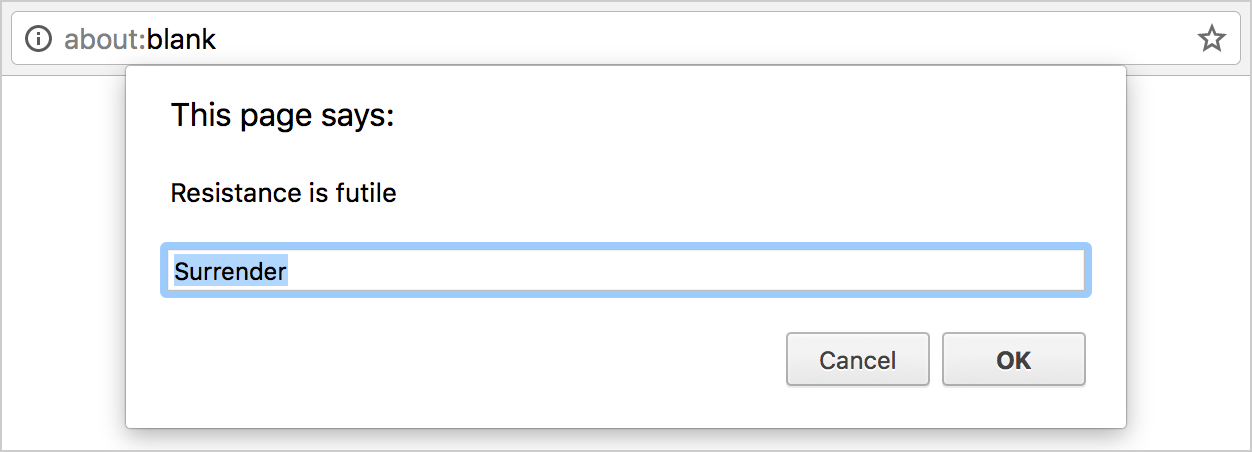Open the site information icon
Image resolution: width=1252 pixels, height=452 pixels.
(x=38, y=39)
